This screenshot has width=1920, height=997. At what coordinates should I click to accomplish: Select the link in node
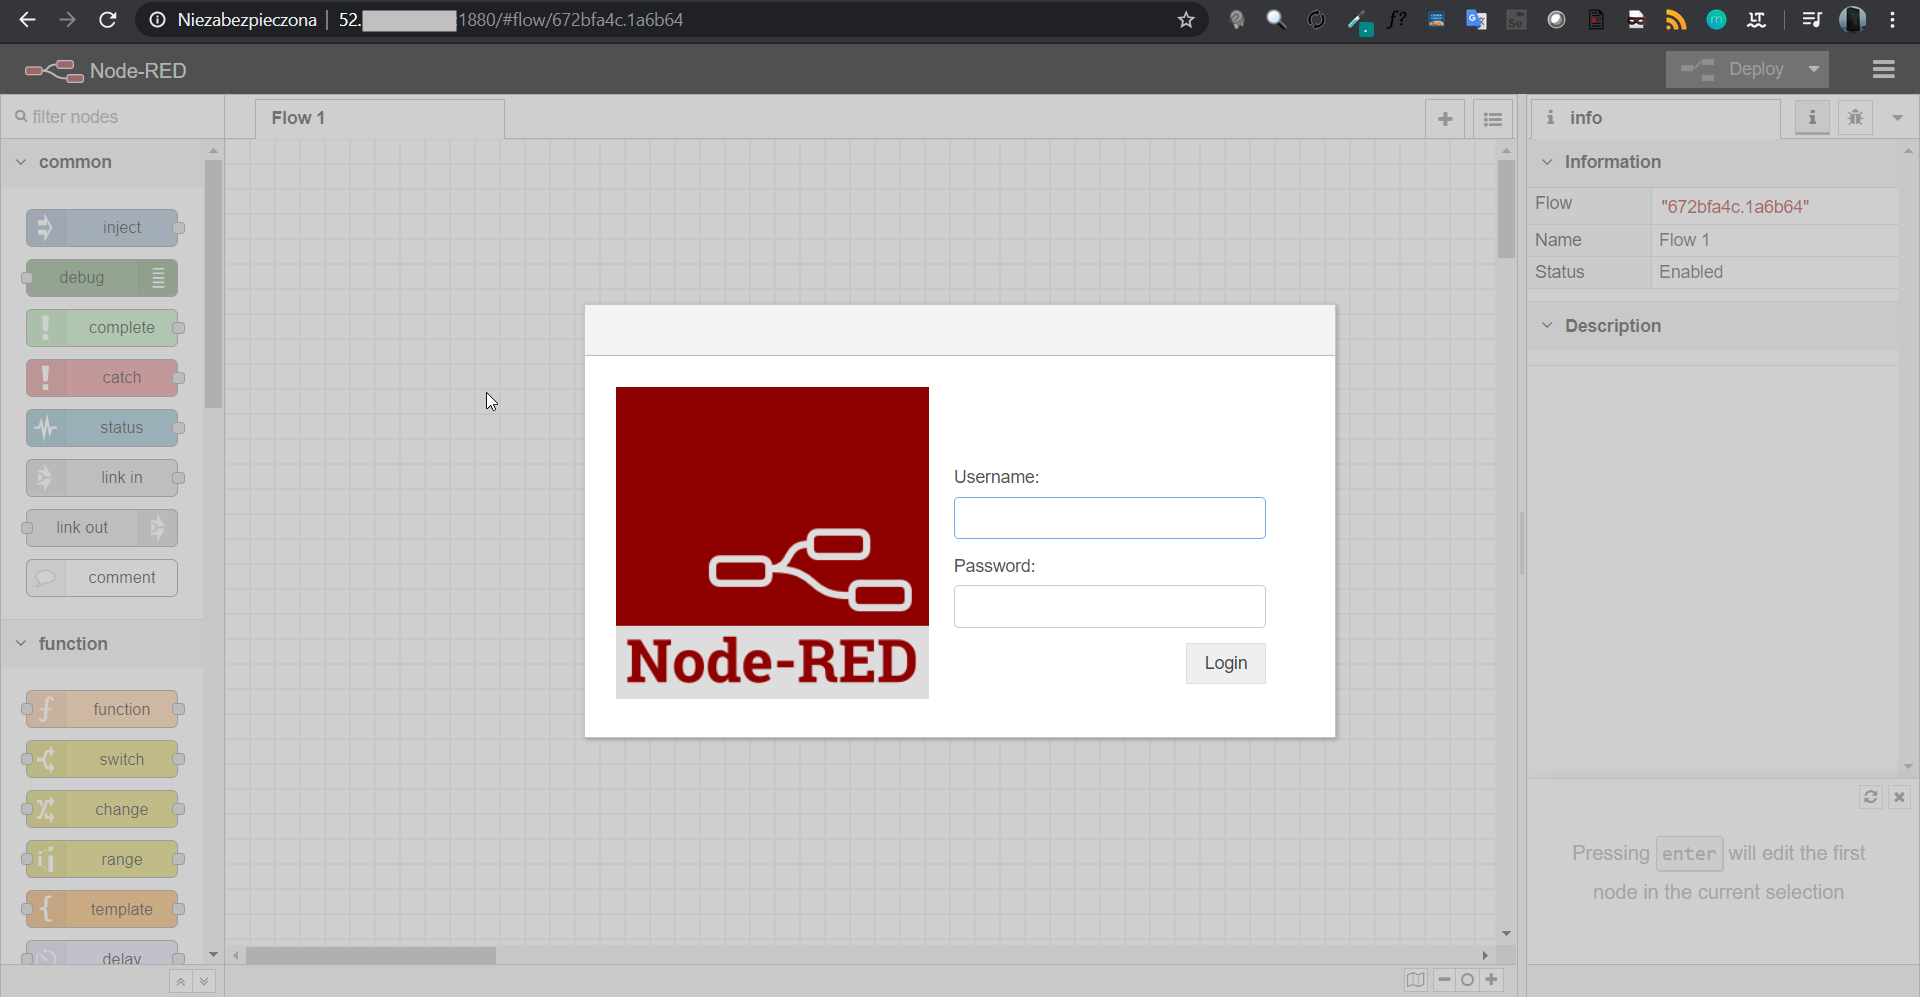click(x=102, y=478)
